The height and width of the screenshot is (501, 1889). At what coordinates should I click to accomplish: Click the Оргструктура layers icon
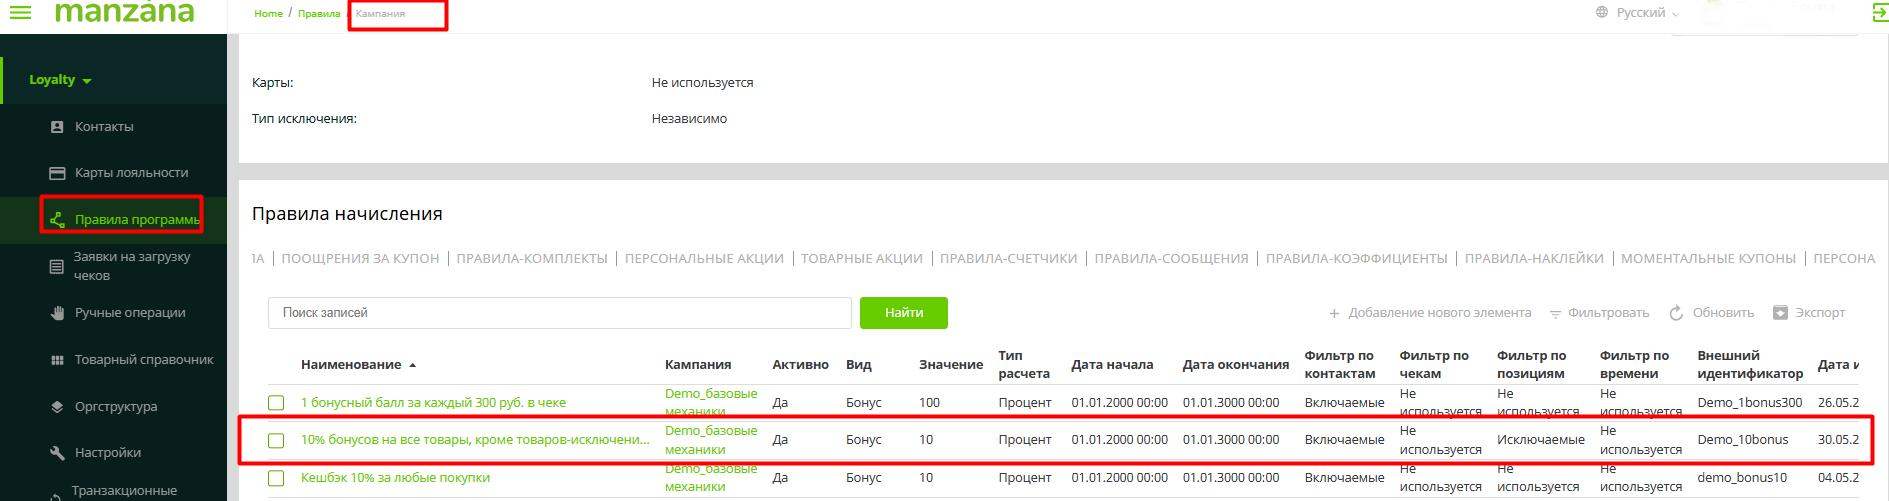point(57,407)
